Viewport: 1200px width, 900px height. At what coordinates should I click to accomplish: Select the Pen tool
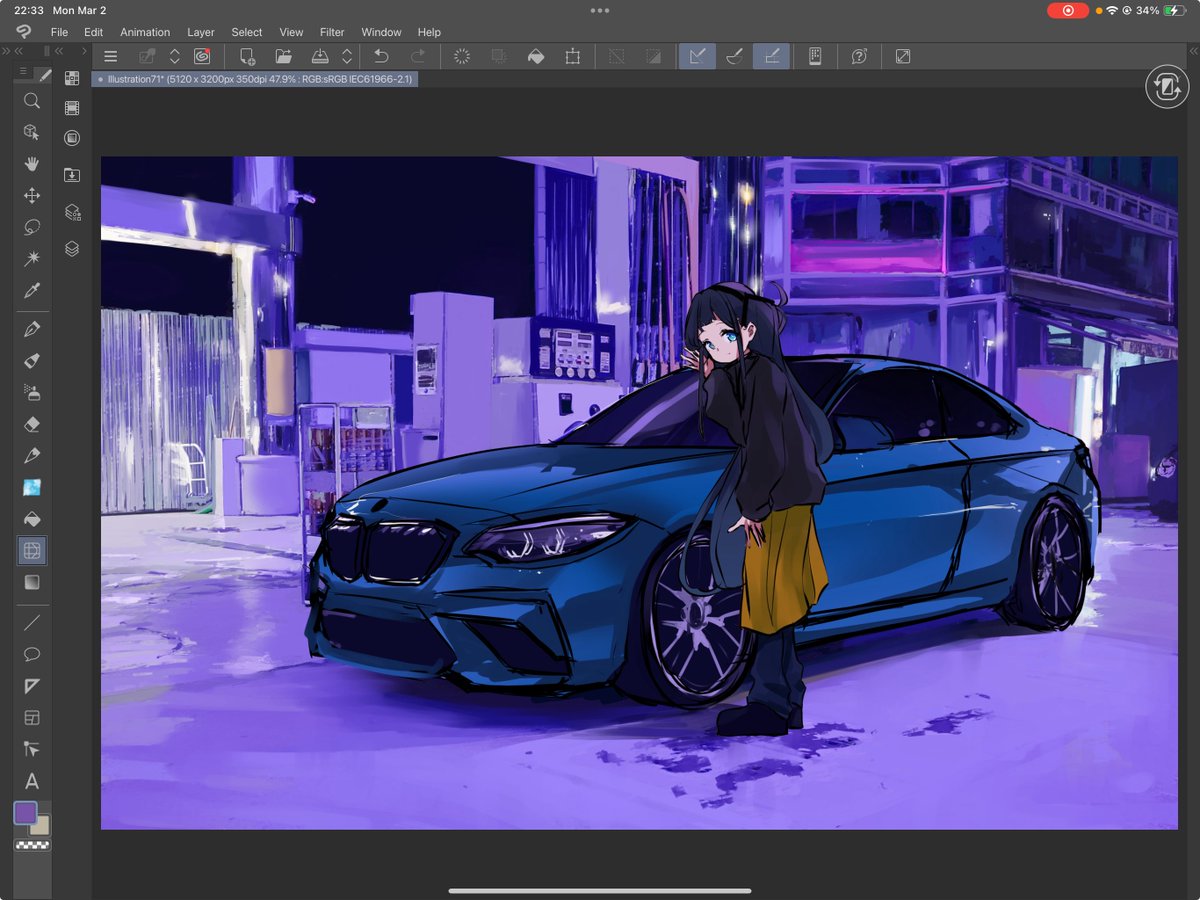point(32,329)
